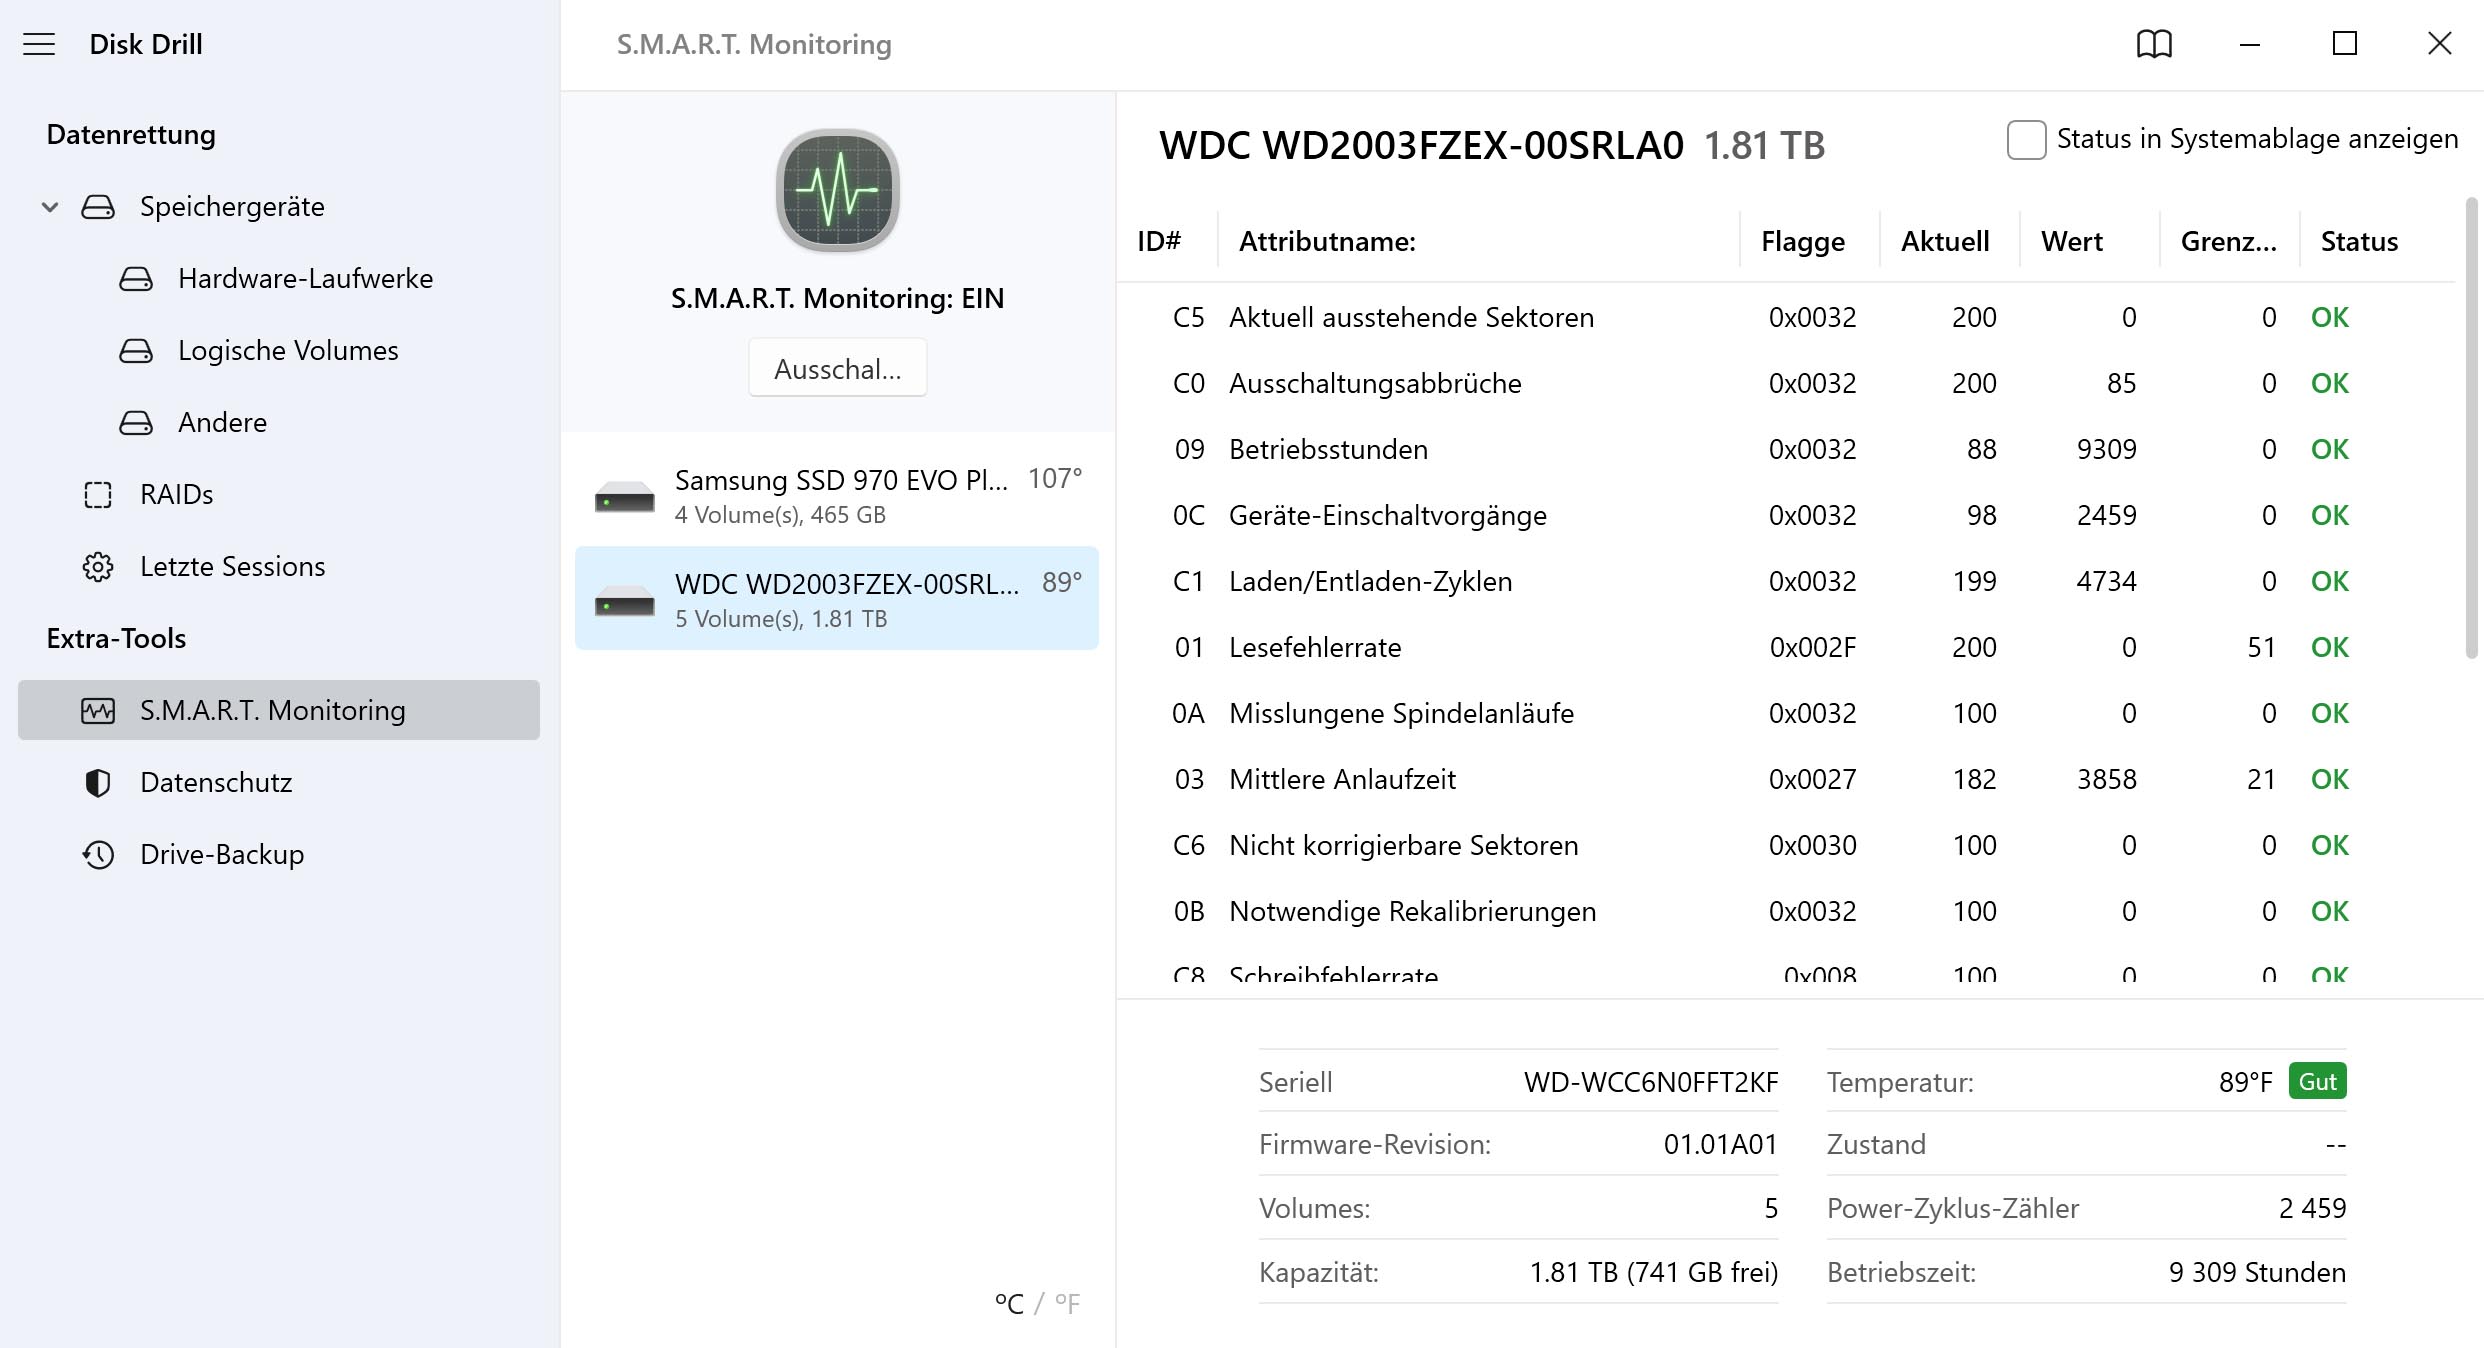Click the Samsung SSD drive thumbnail icon

625,496
